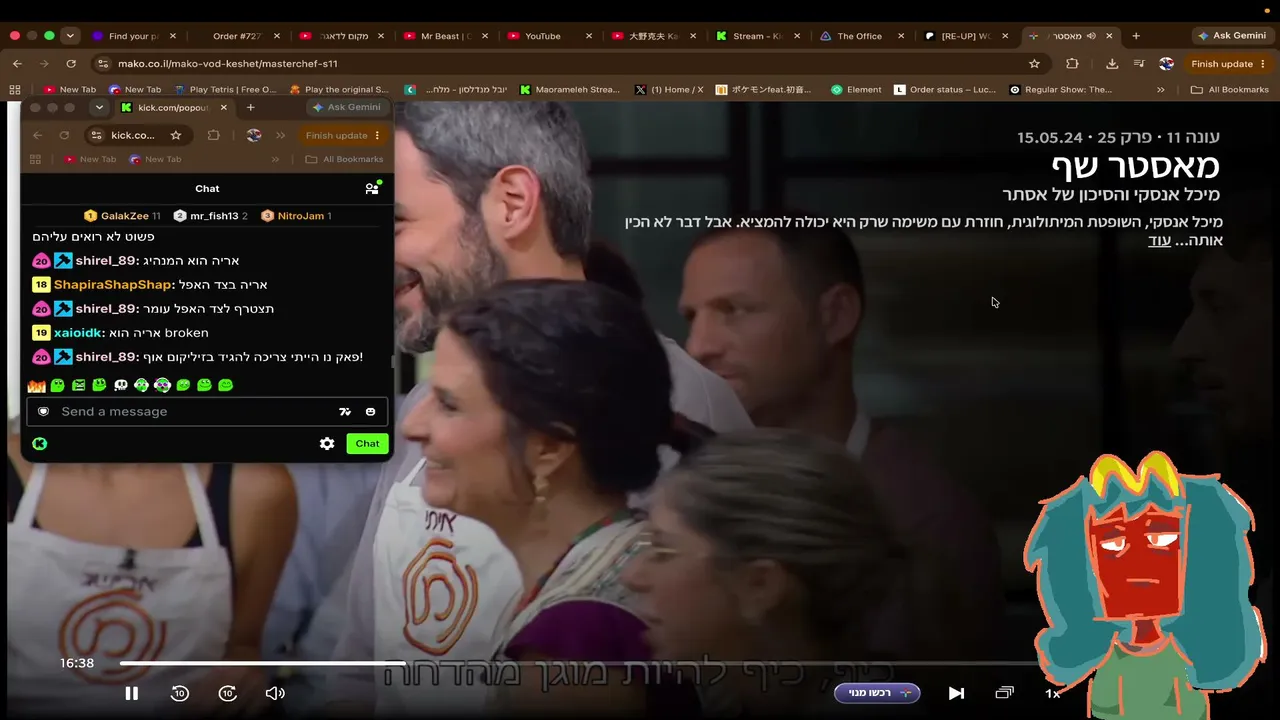Image resolution: width=1280 pixels, height=720 pixels.
Task: Mute audio on the מאסטר tab
Action: click(x=1091, y=36)
